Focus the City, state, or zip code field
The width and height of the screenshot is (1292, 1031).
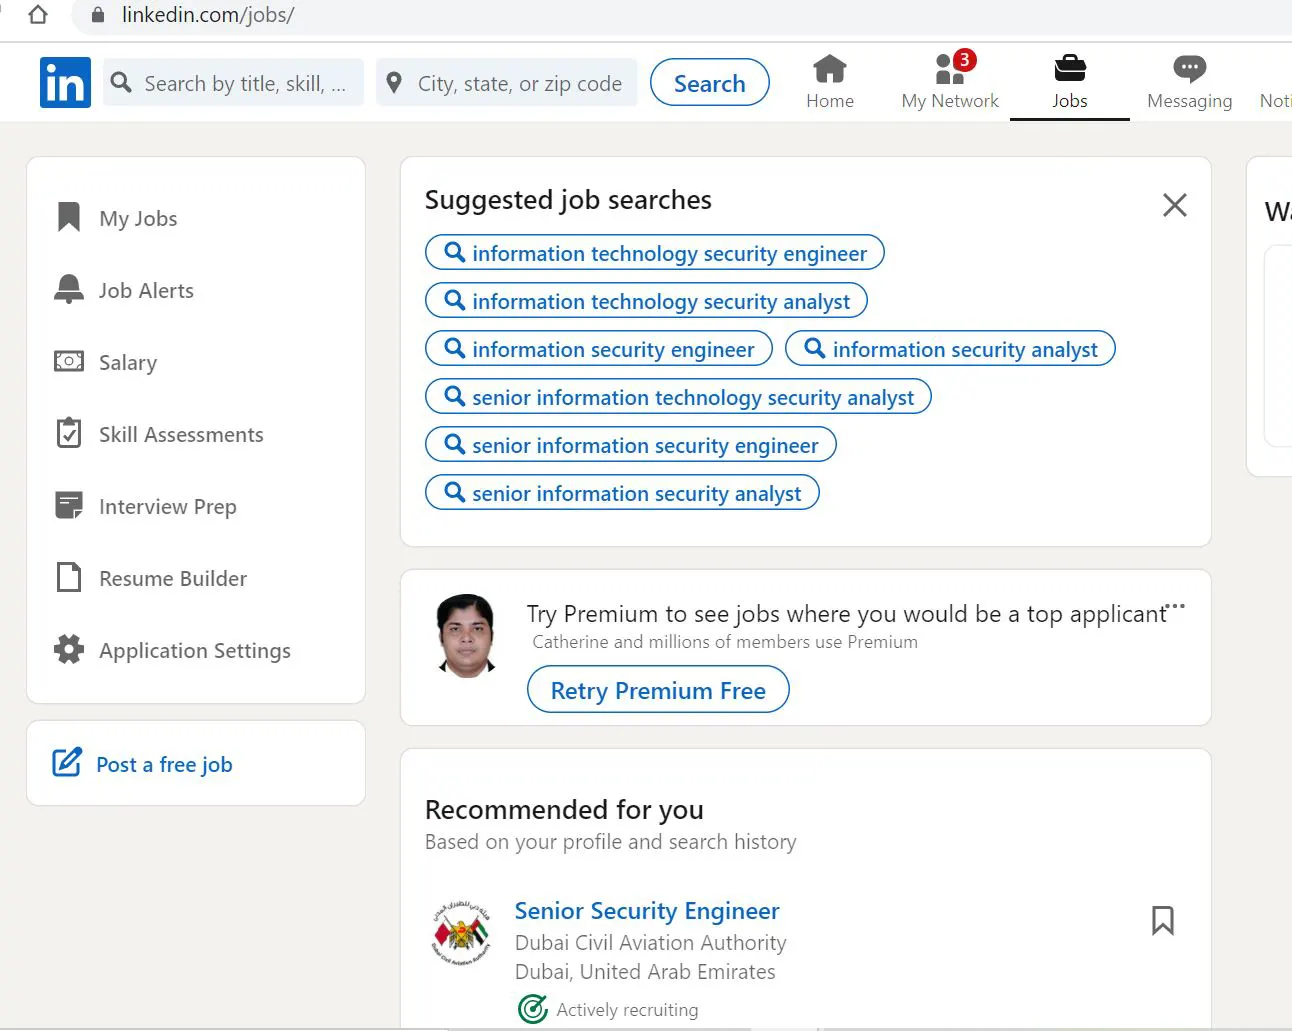[x=507, y=83]
